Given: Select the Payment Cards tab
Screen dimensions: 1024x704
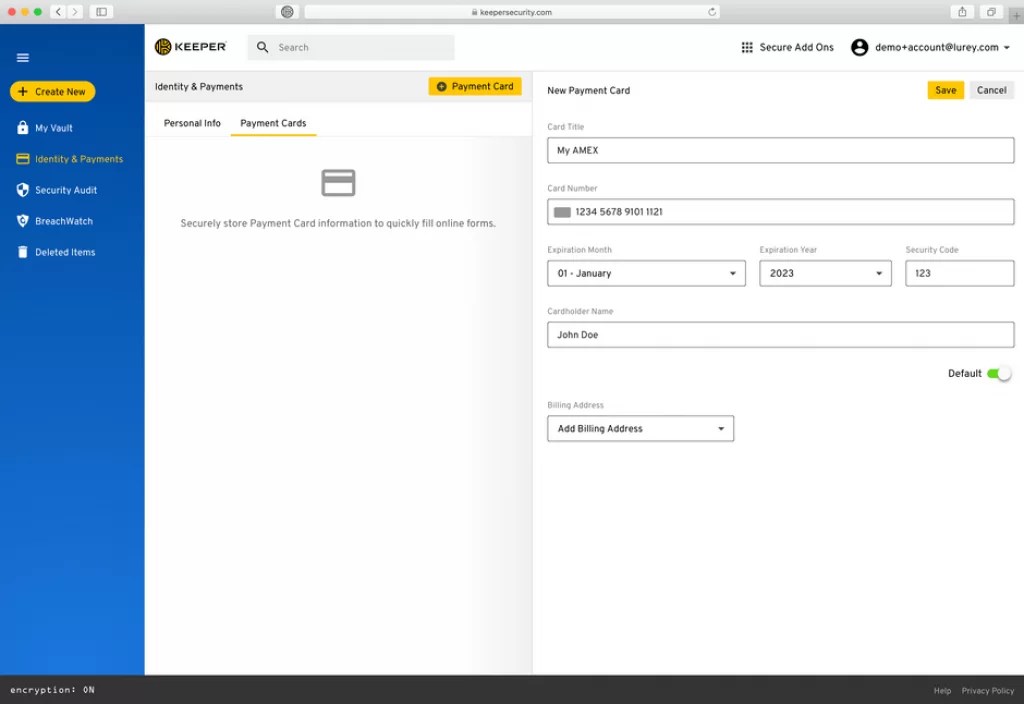Looking at the screenshot, I should (x=273, y=123).
